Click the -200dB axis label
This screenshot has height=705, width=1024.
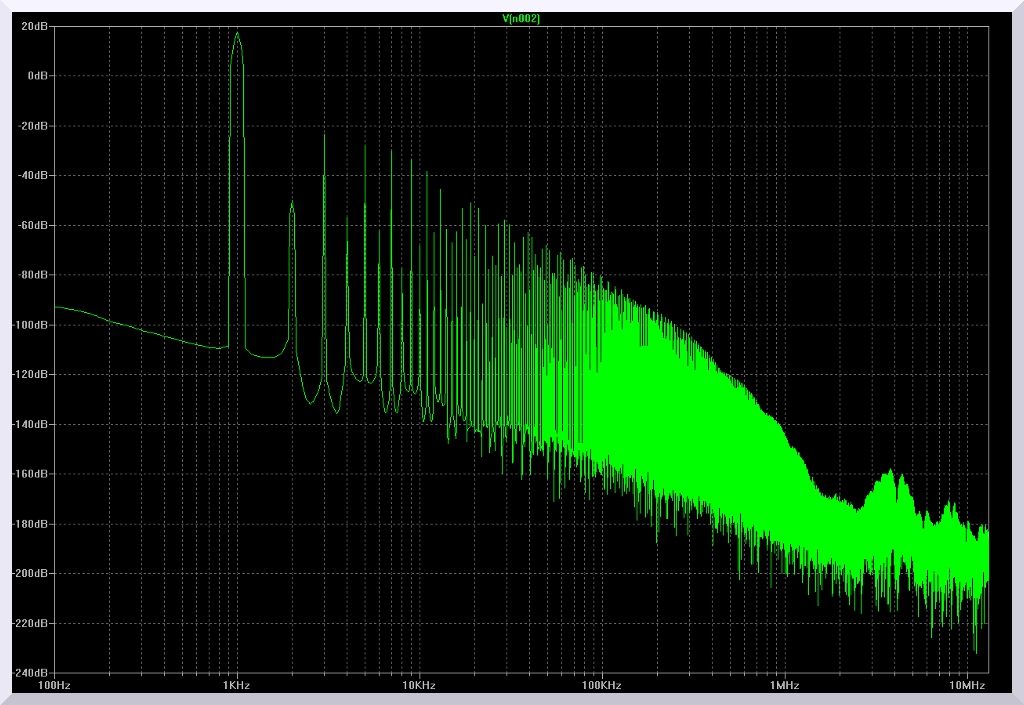[x=33, y=574]
